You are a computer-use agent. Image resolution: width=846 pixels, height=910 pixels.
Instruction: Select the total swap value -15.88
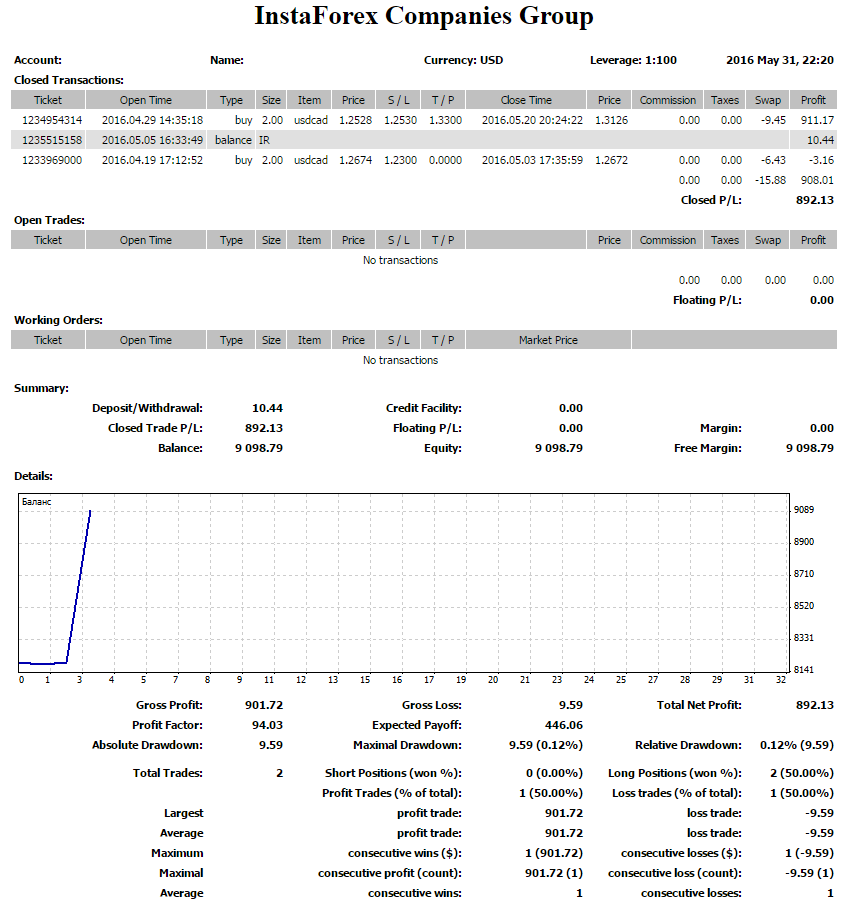coord(770,180)
